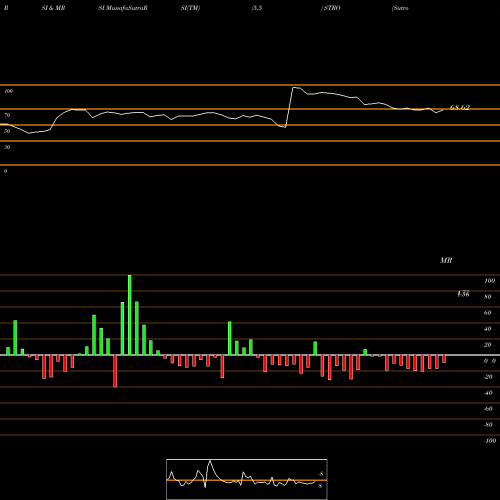Image resolution: width=500 pixels, height=500 pixels.
Task: Click the 'SI MunafaSutraR' header label
Action: 123,8
